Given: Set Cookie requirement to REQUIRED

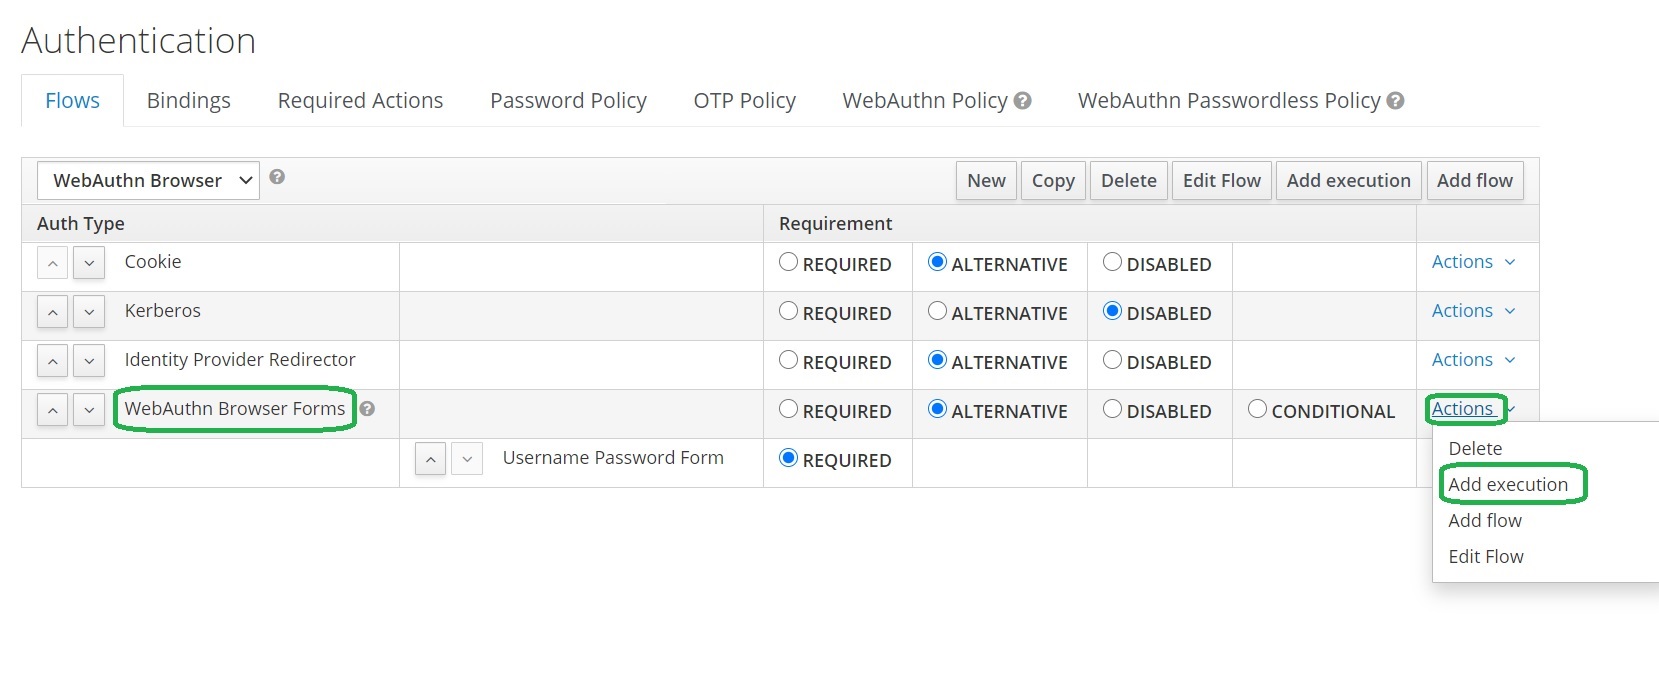Looking at the screenshot, I should [x=789, y=262].
